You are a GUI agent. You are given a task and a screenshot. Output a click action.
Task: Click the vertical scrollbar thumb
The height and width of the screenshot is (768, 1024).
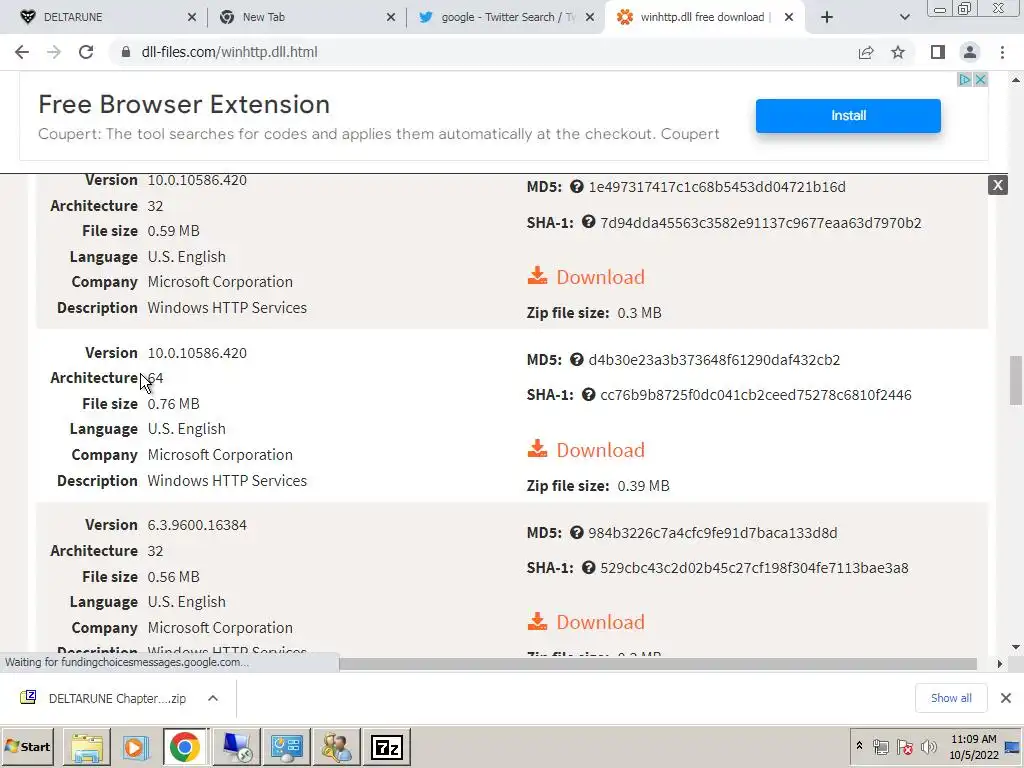(x=1016, y=381)
